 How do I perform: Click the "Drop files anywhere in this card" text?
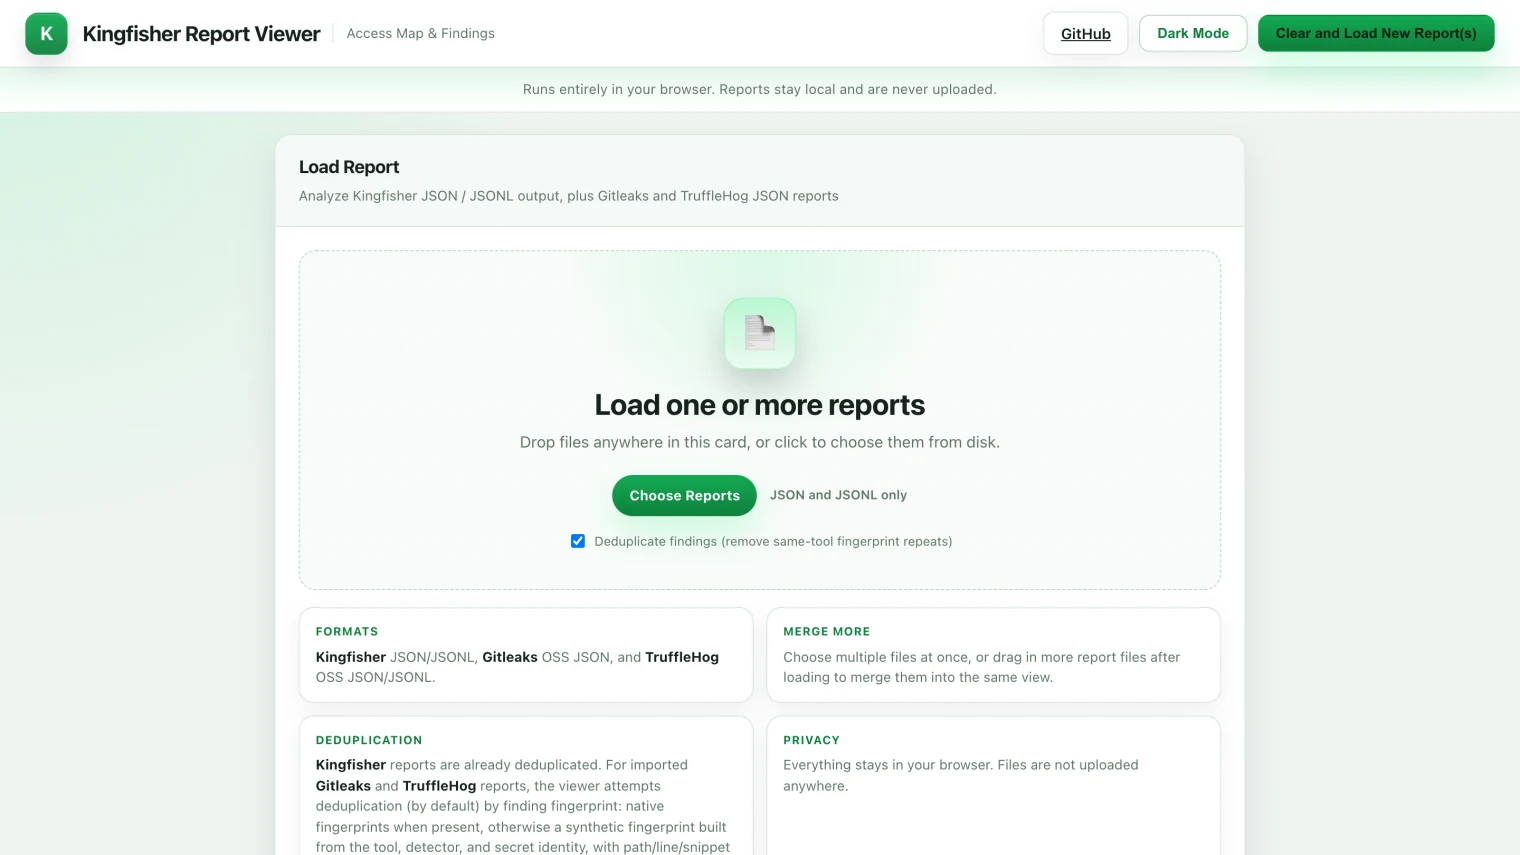pos(760,442)
